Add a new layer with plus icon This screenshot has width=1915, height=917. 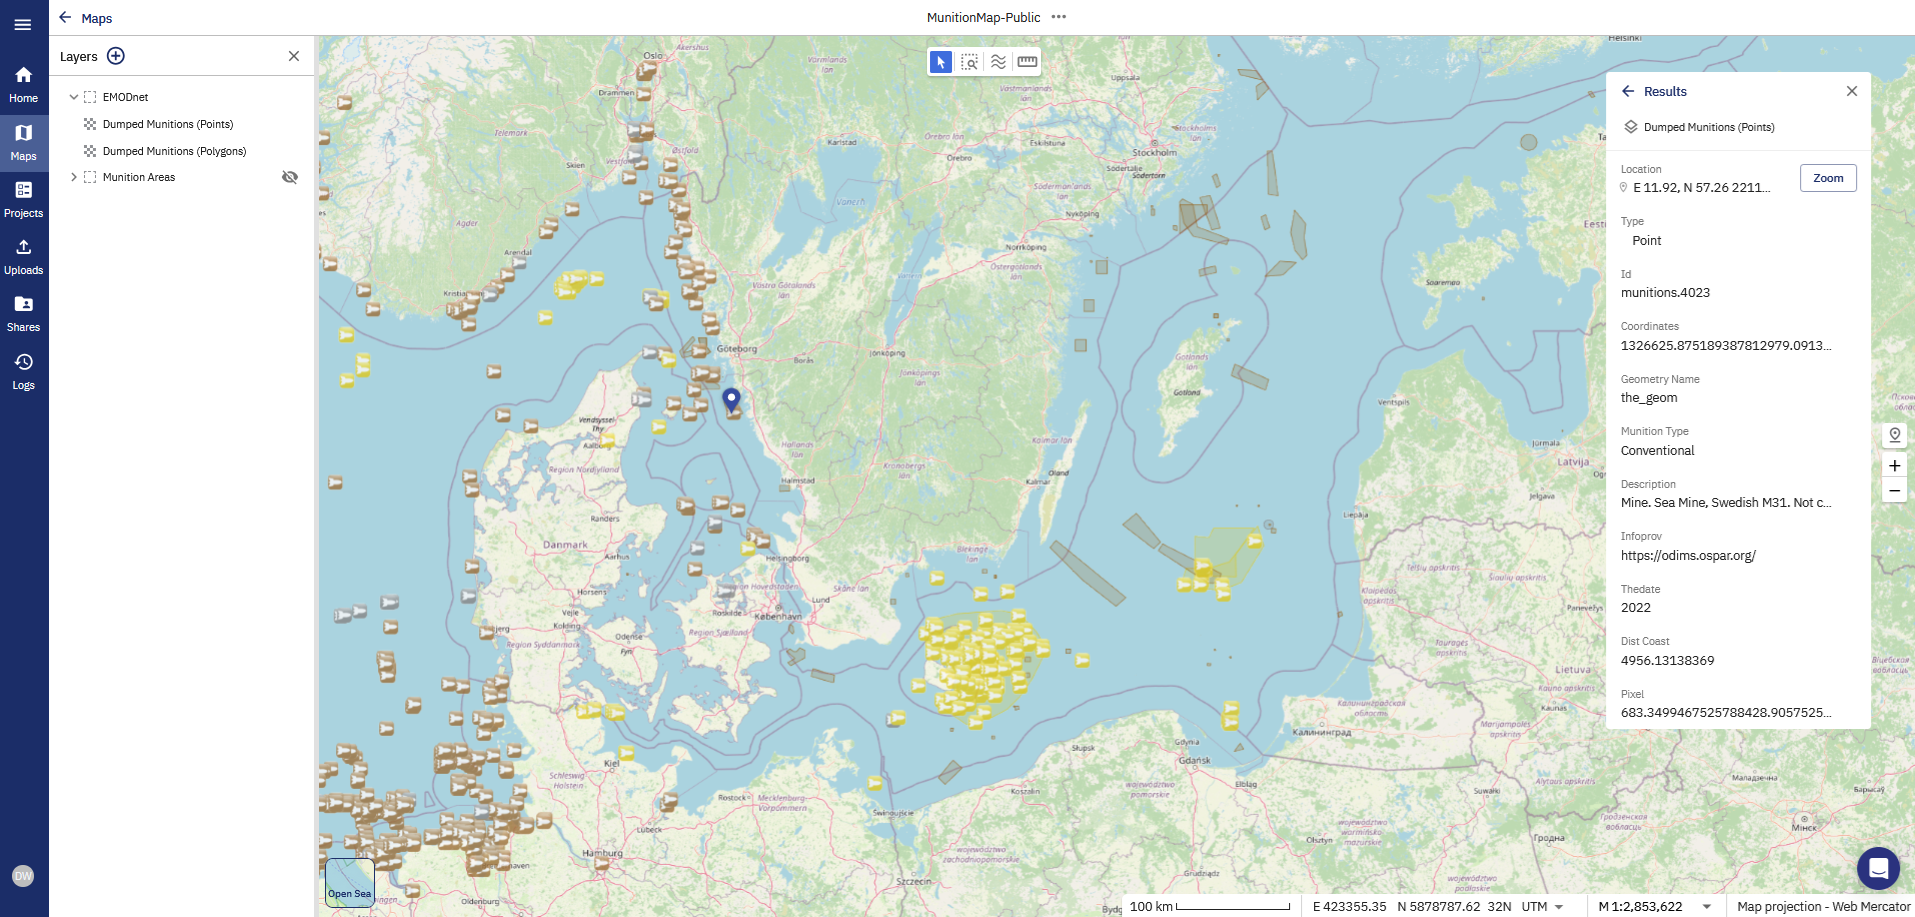click(116, 56)
